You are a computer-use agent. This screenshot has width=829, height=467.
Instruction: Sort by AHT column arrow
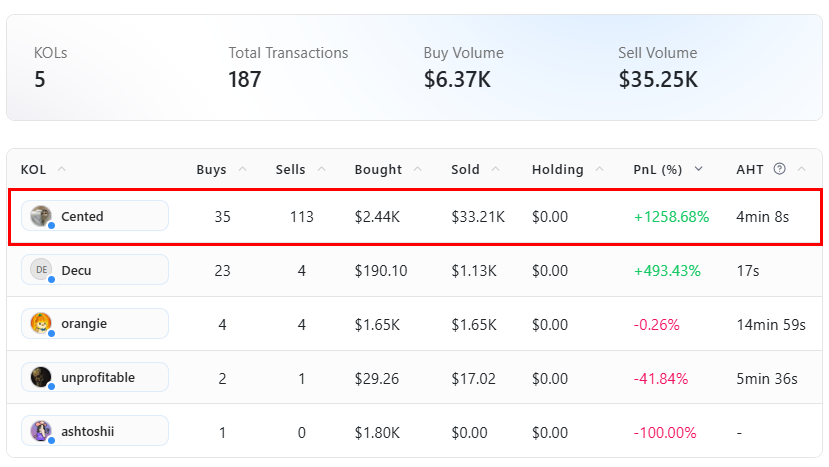802,169
